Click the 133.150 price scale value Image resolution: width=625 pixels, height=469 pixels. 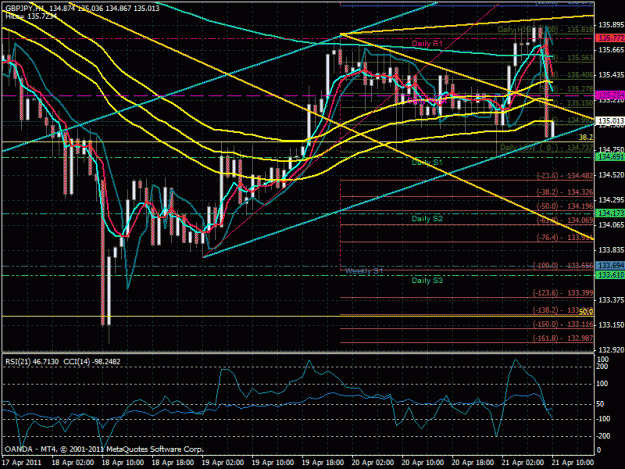[611, 325]
